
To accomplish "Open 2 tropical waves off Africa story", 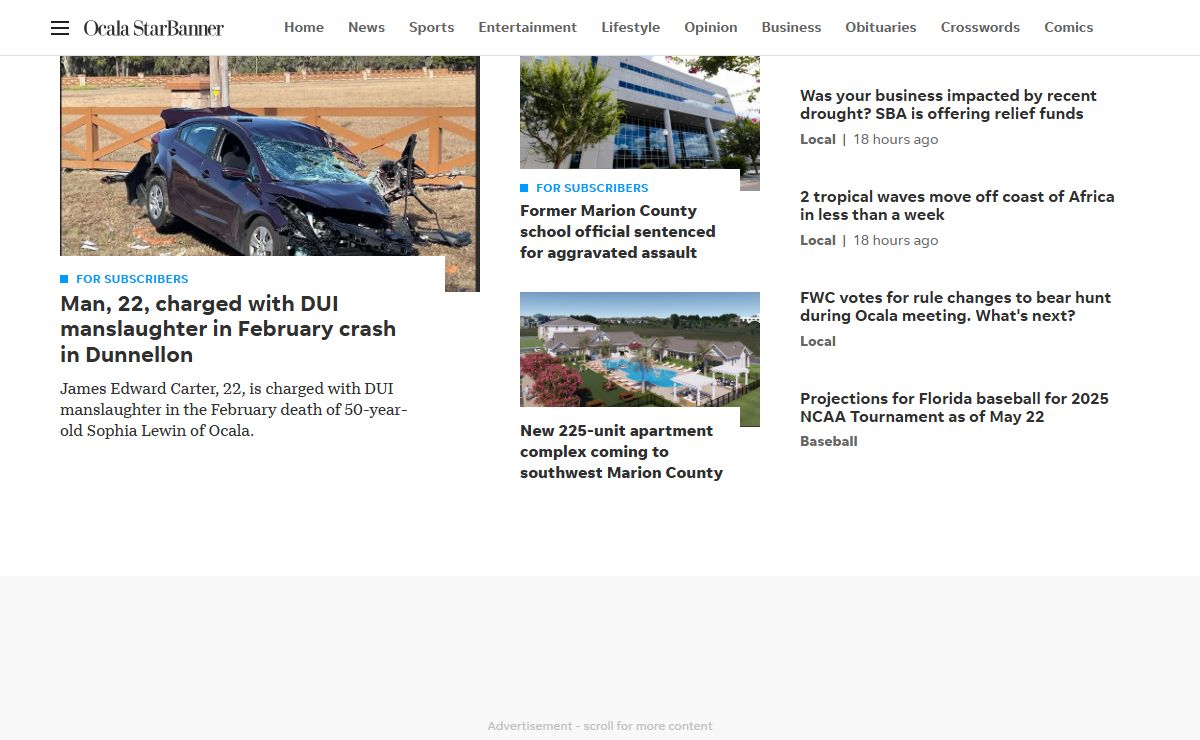I will coord(957,206).
